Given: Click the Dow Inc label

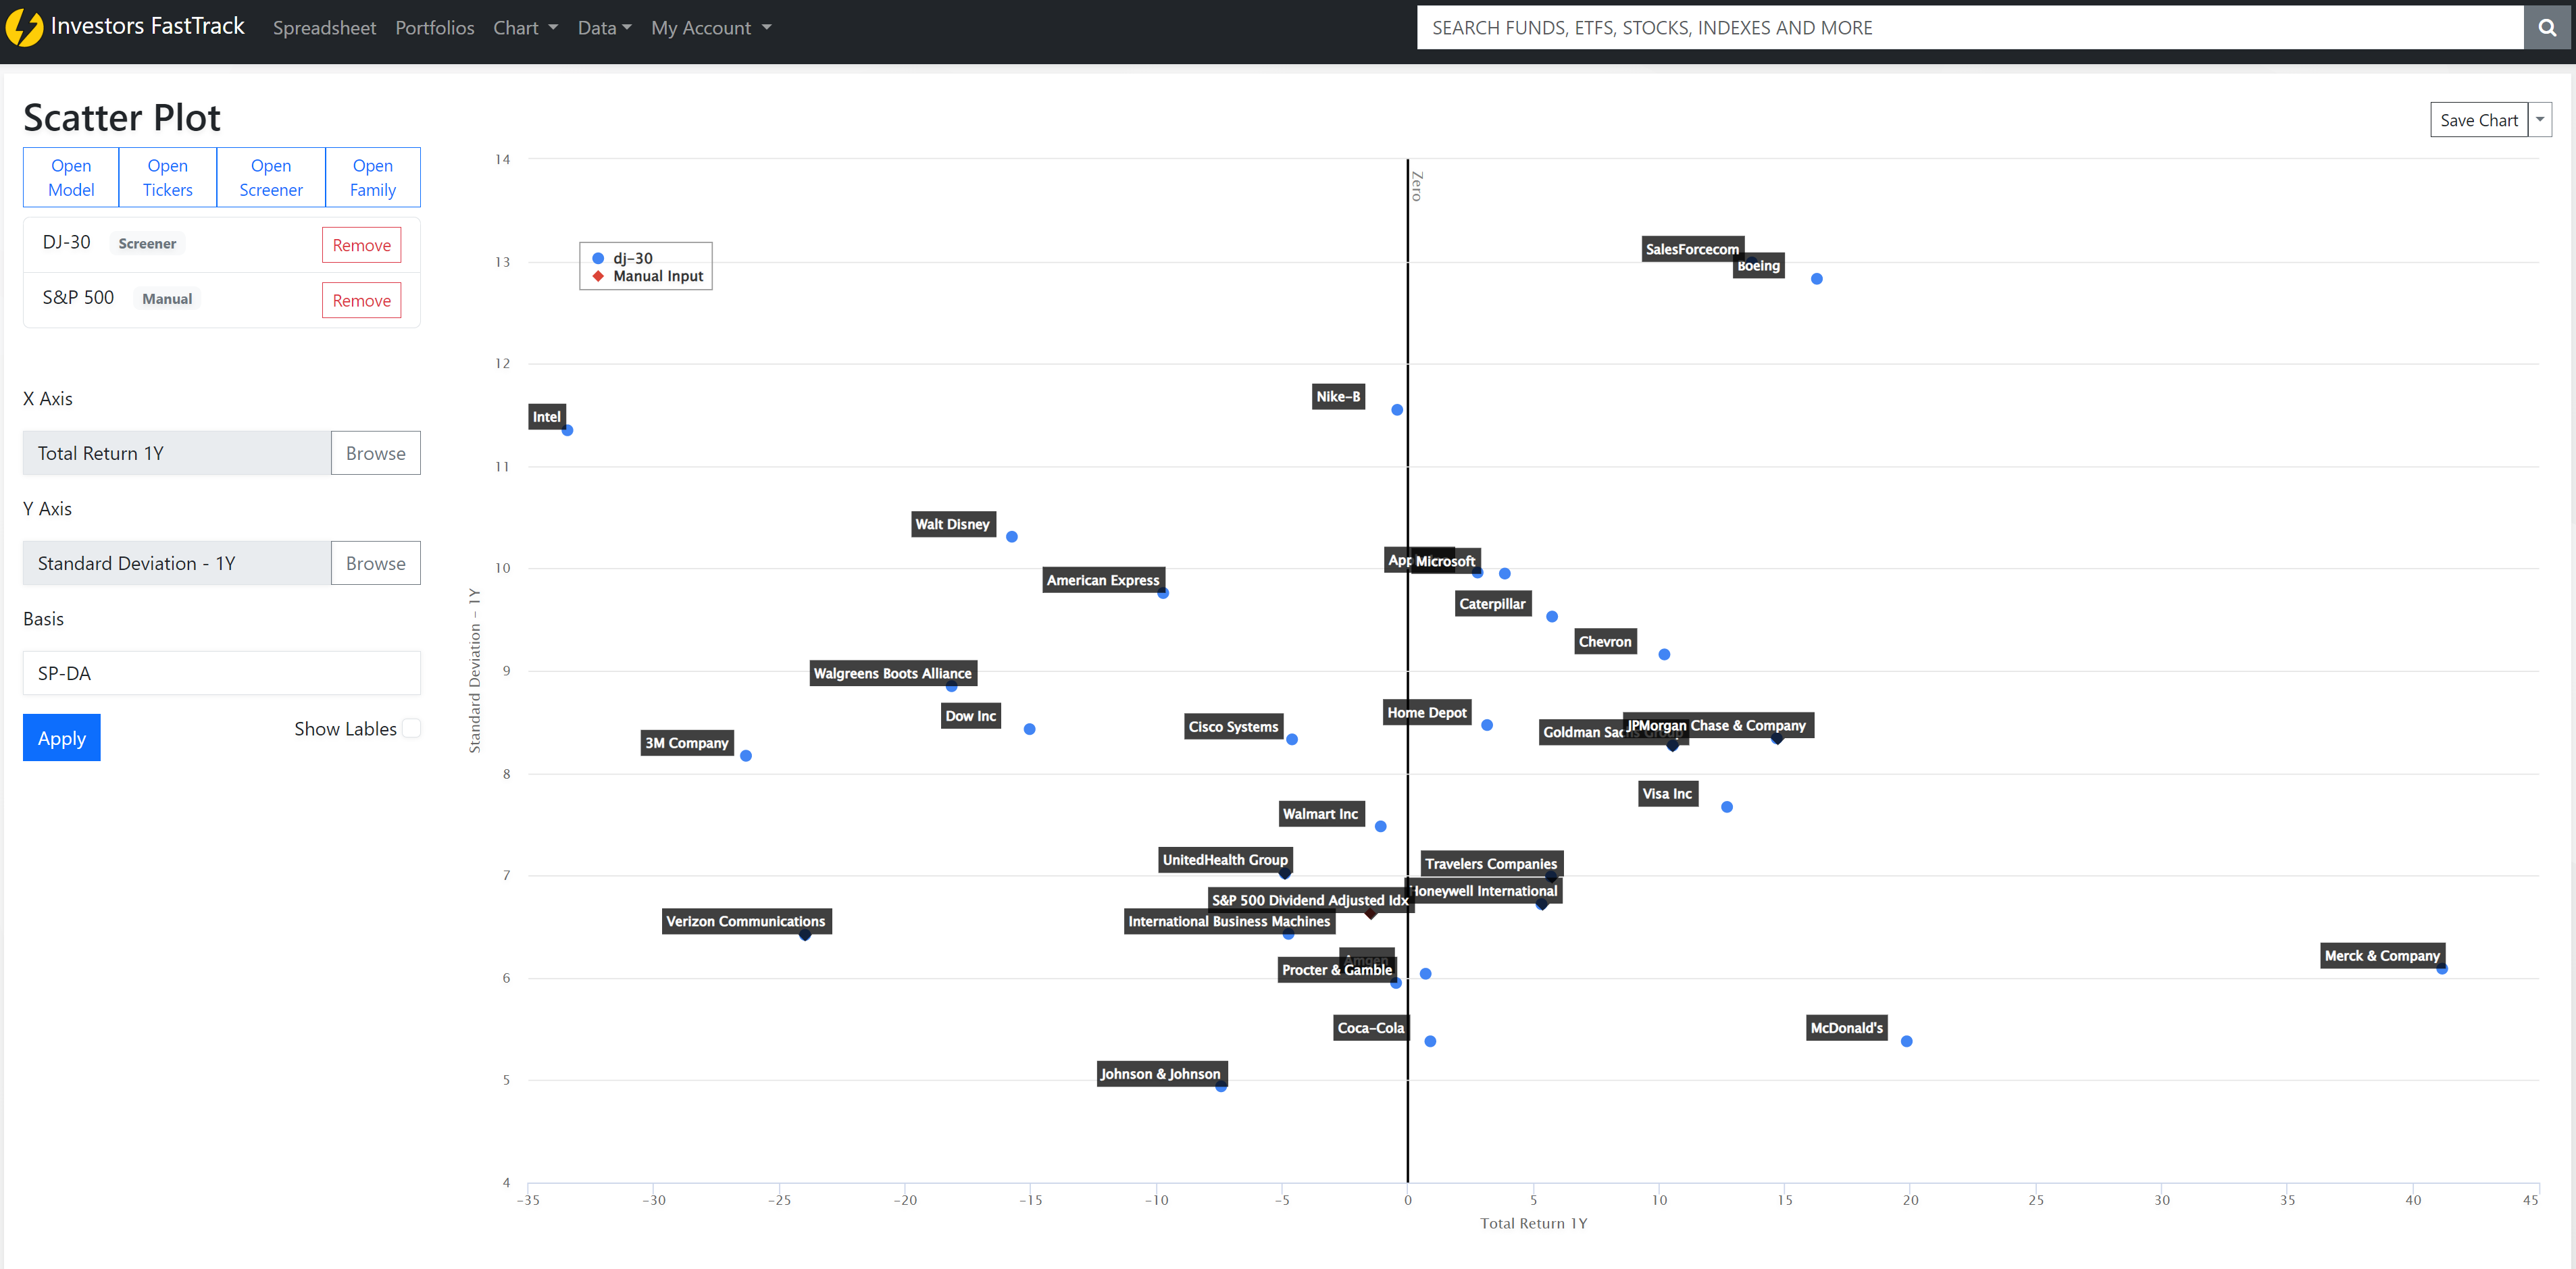Looking at the screenshot, I should 971,716.
